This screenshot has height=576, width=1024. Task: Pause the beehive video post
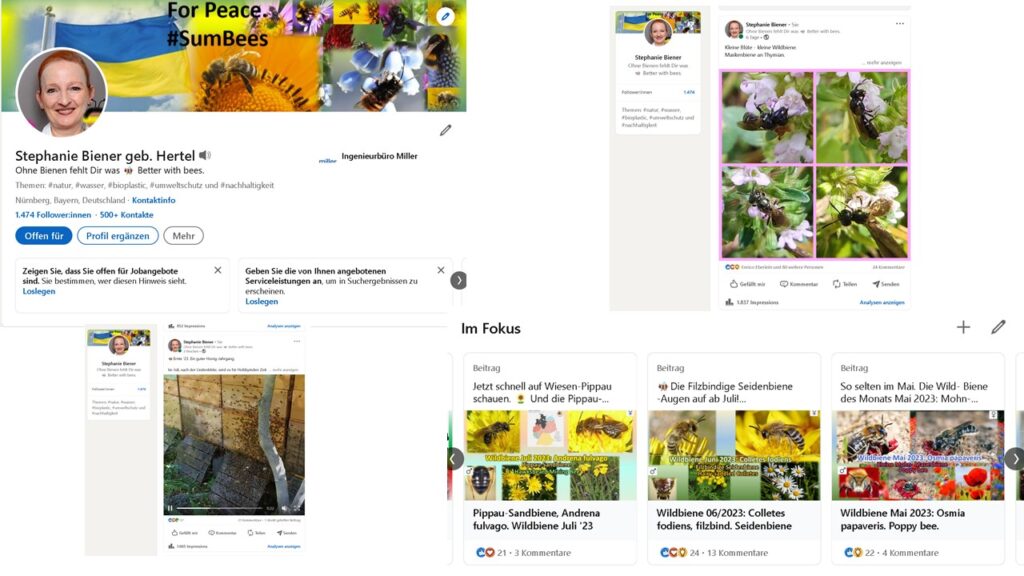pos(170,508)
